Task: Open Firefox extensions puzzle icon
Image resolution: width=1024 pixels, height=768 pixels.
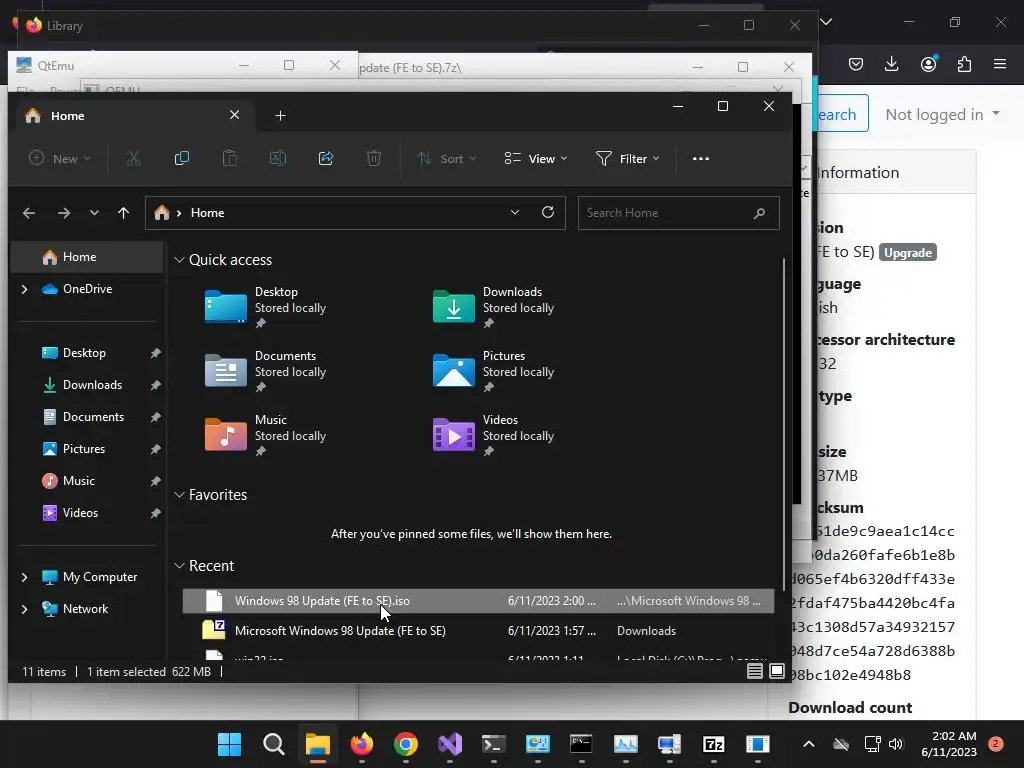Action: click(964, 64)
